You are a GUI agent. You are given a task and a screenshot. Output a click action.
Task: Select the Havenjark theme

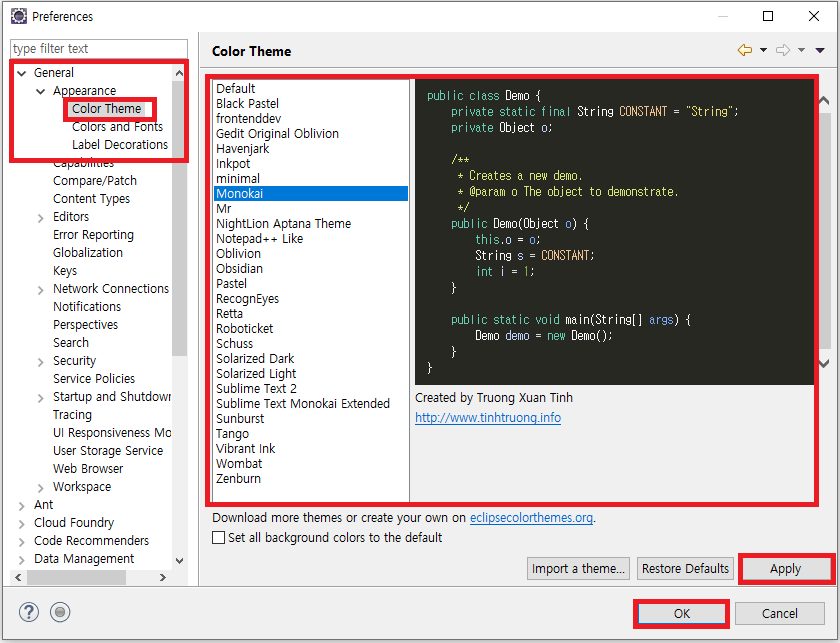coord(311,148)
